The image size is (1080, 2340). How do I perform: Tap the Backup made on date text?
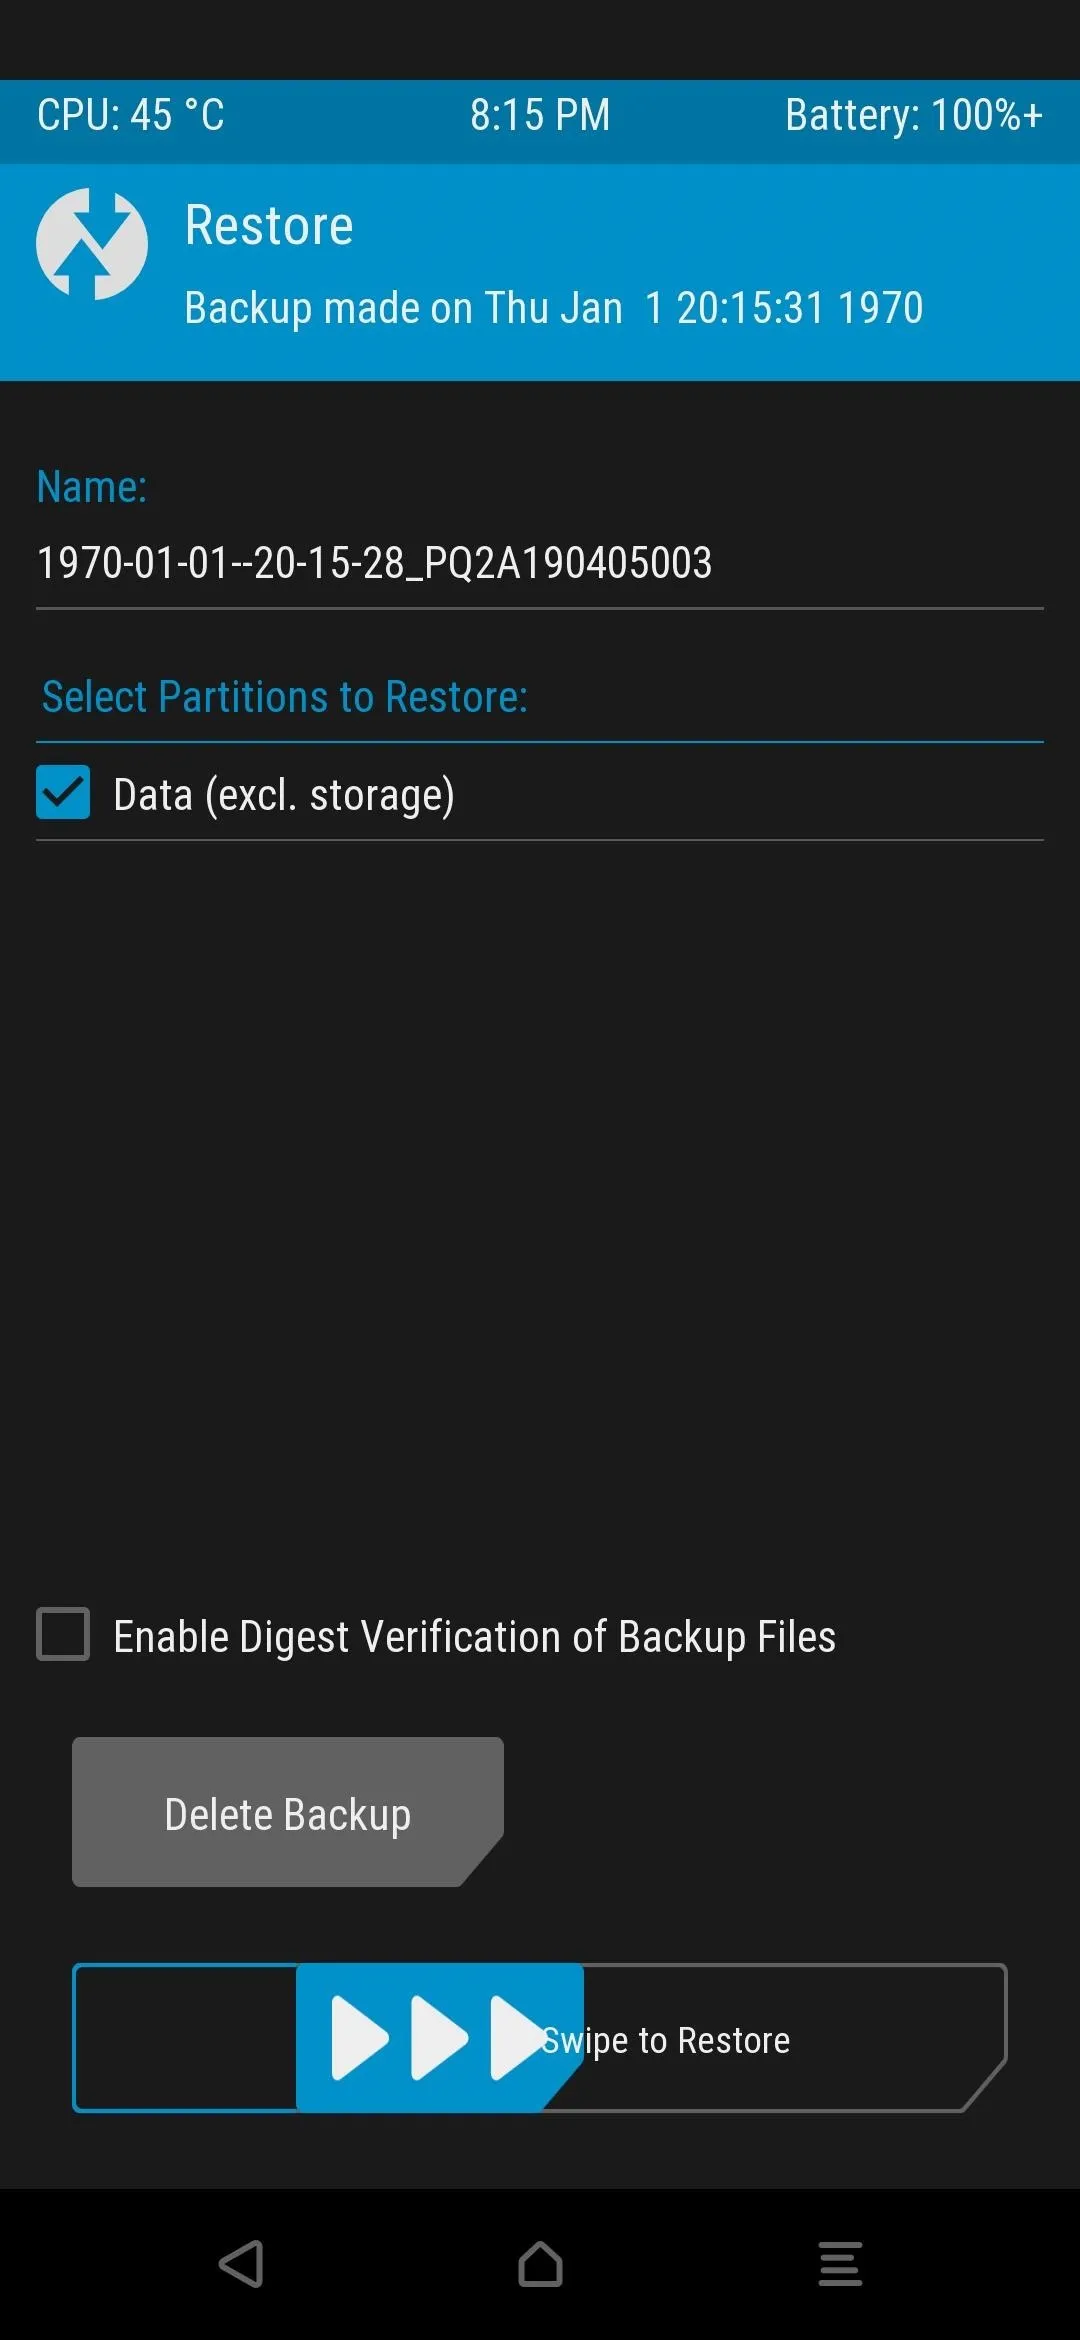(x=554, y=308)
